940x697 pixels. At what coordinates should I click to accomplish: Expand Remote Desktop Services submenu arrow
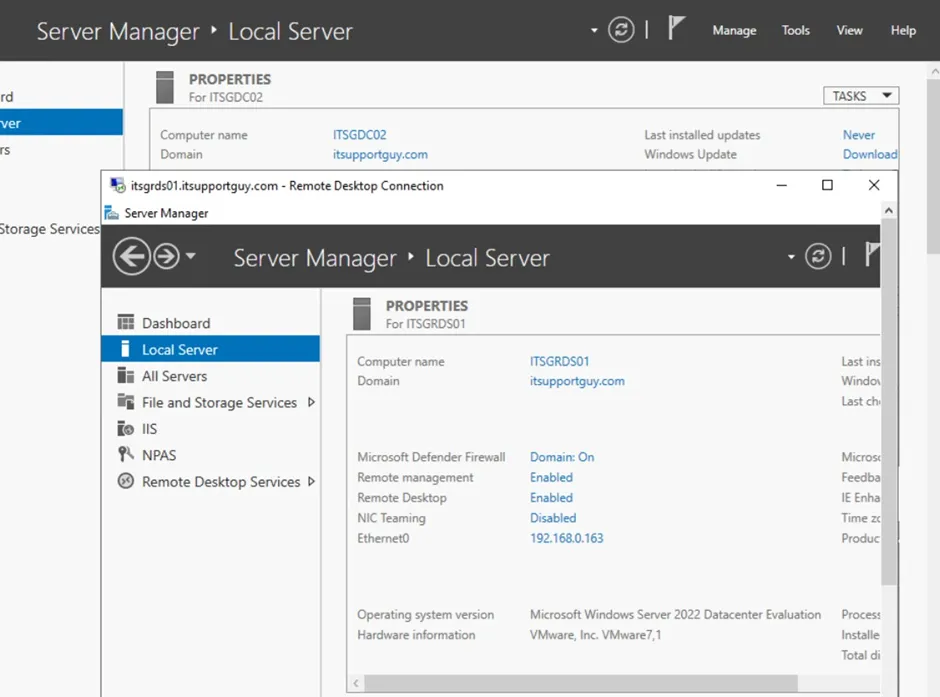(x=311, y=482)
